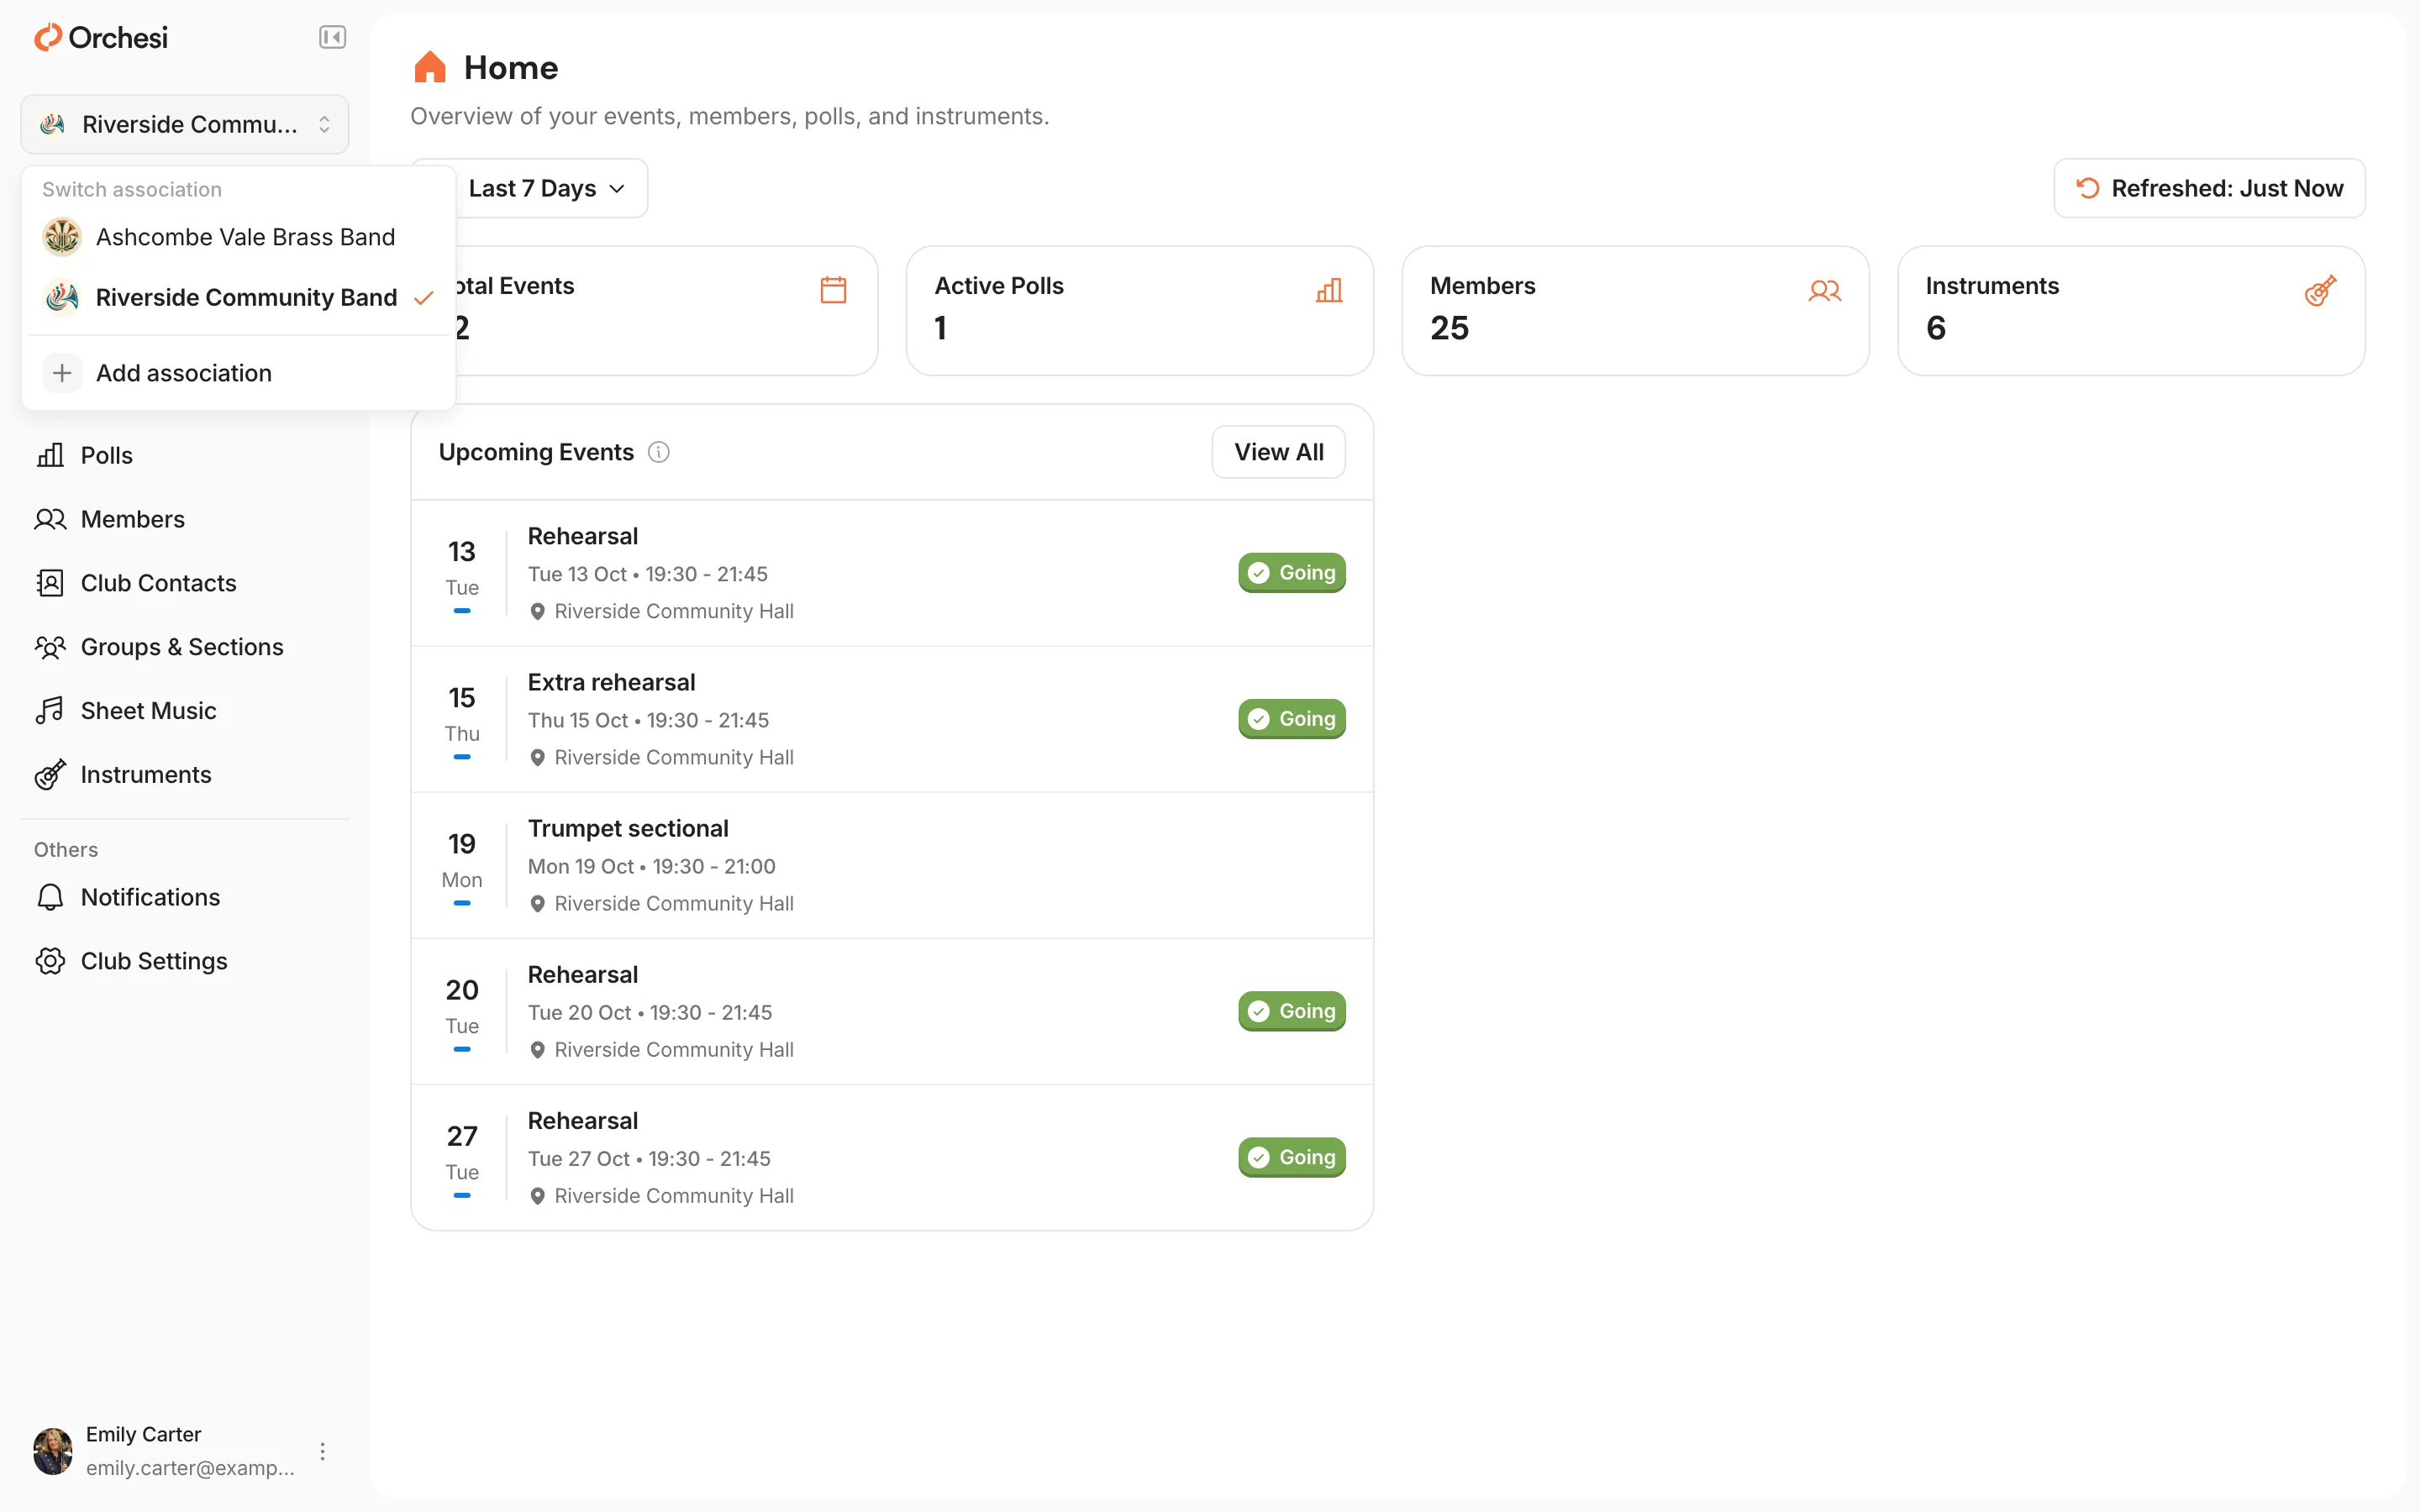
Task: Navigate to Groups & Sections
Action: point(185,647)
